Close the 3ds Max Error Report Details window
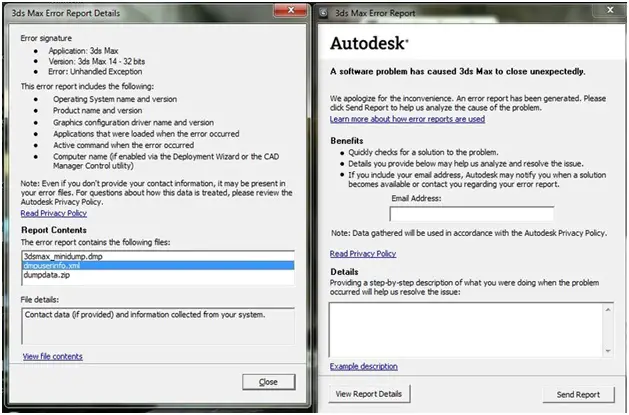This screenshot has width=629, height=415. pyautogui.click(x=290, y=10)
